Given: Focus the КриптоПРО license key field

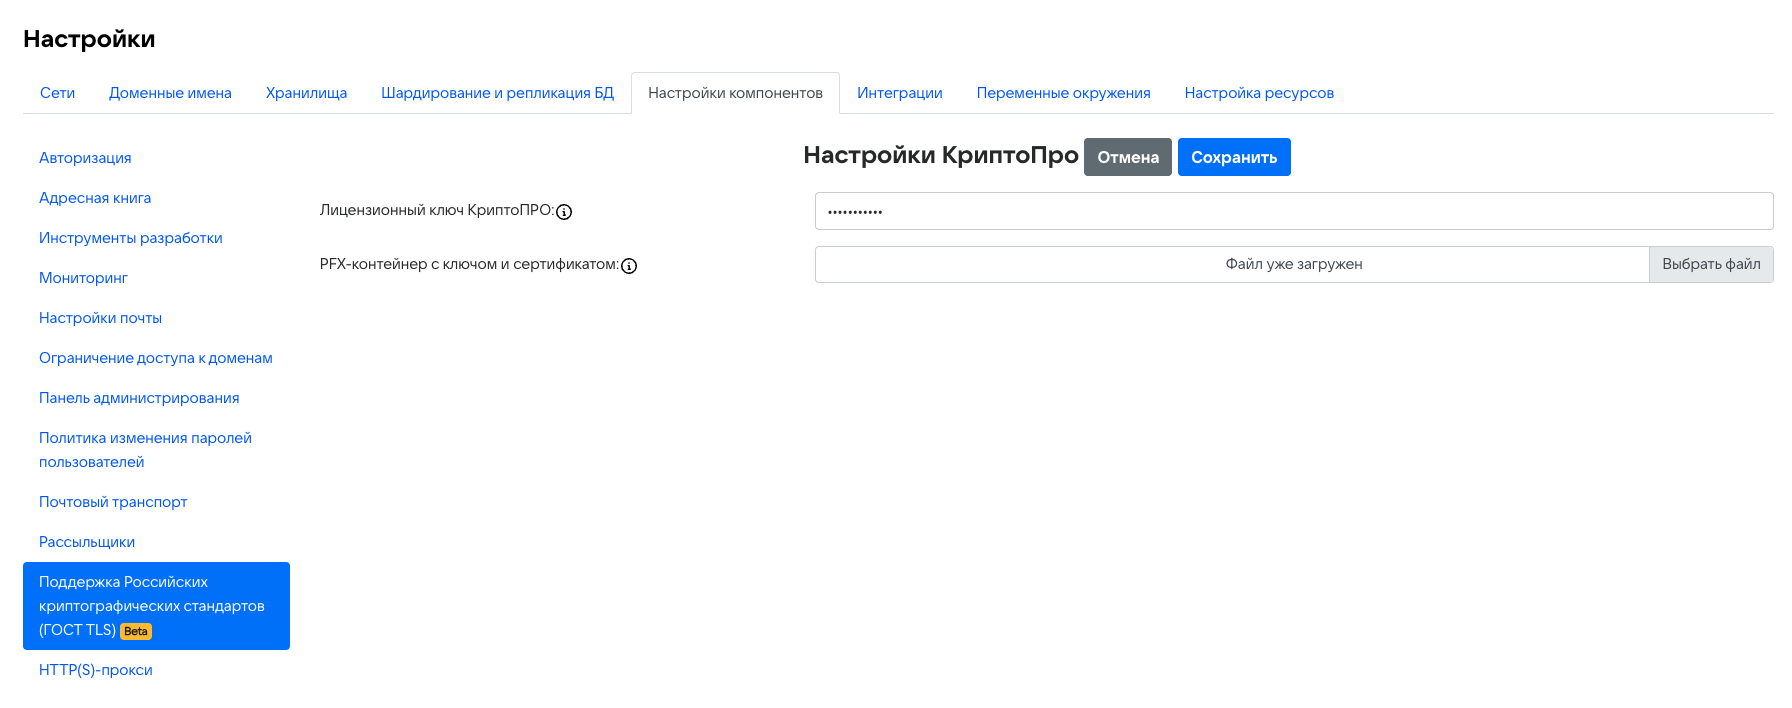Looking at the screenshot, I should [x=1294, y=211].
